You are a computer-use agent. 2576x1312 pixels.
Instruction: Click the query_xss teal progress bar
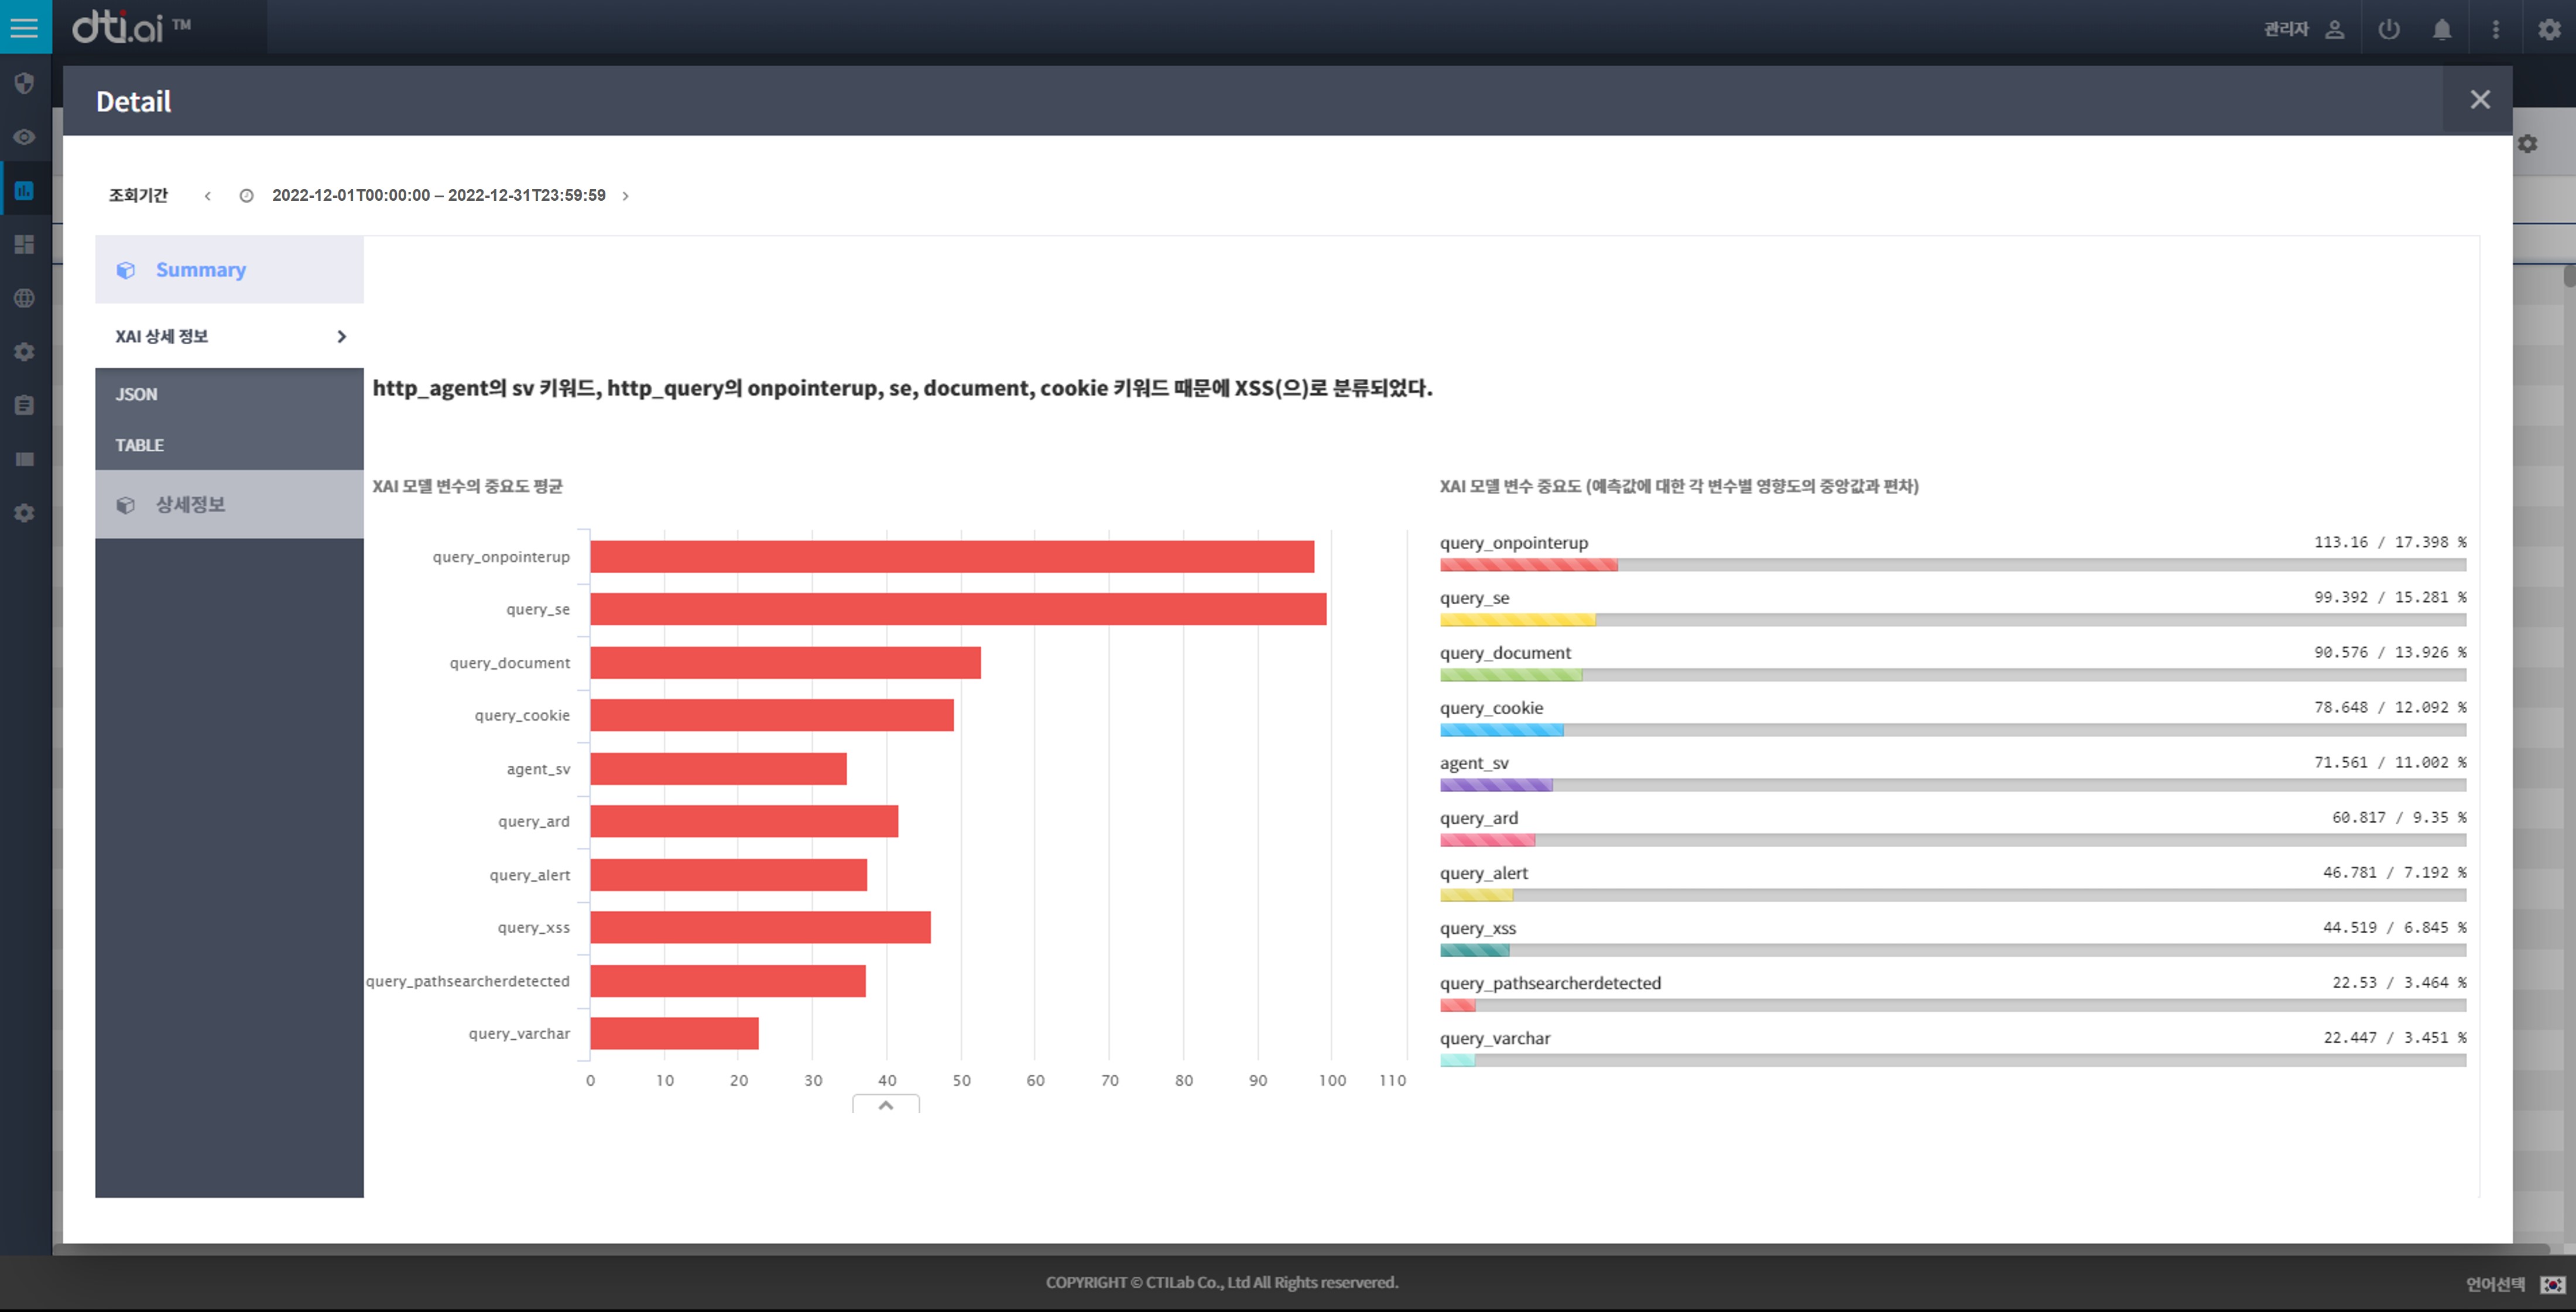click(1474, 950)
